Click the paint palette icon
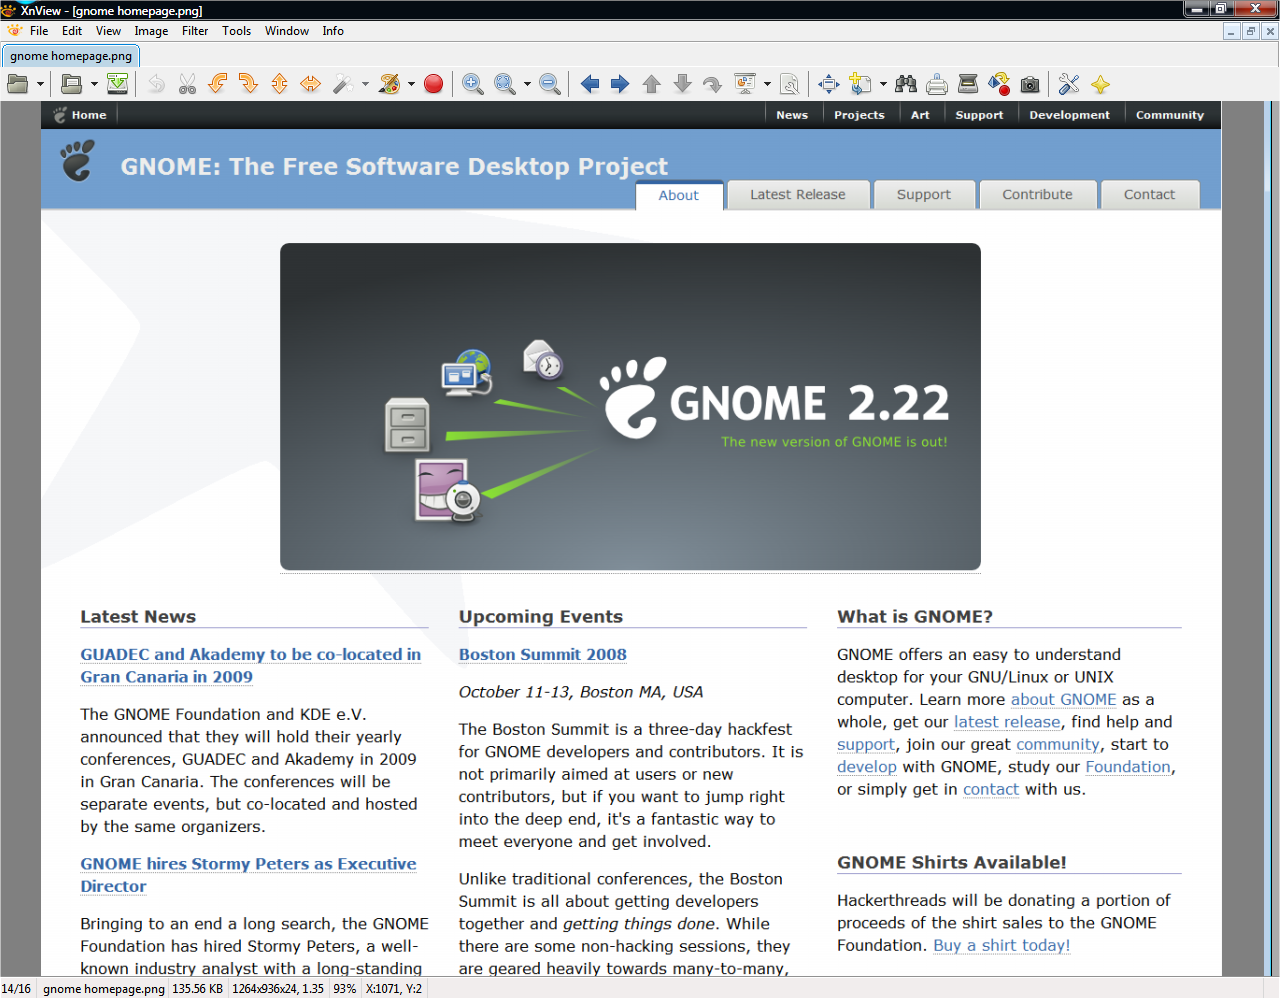Viewport: 1280px width, 999px height. pos(390,84)
